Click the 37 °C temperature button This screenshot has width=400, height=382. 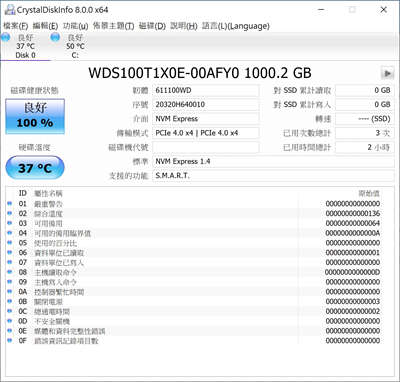pos(35,168)
